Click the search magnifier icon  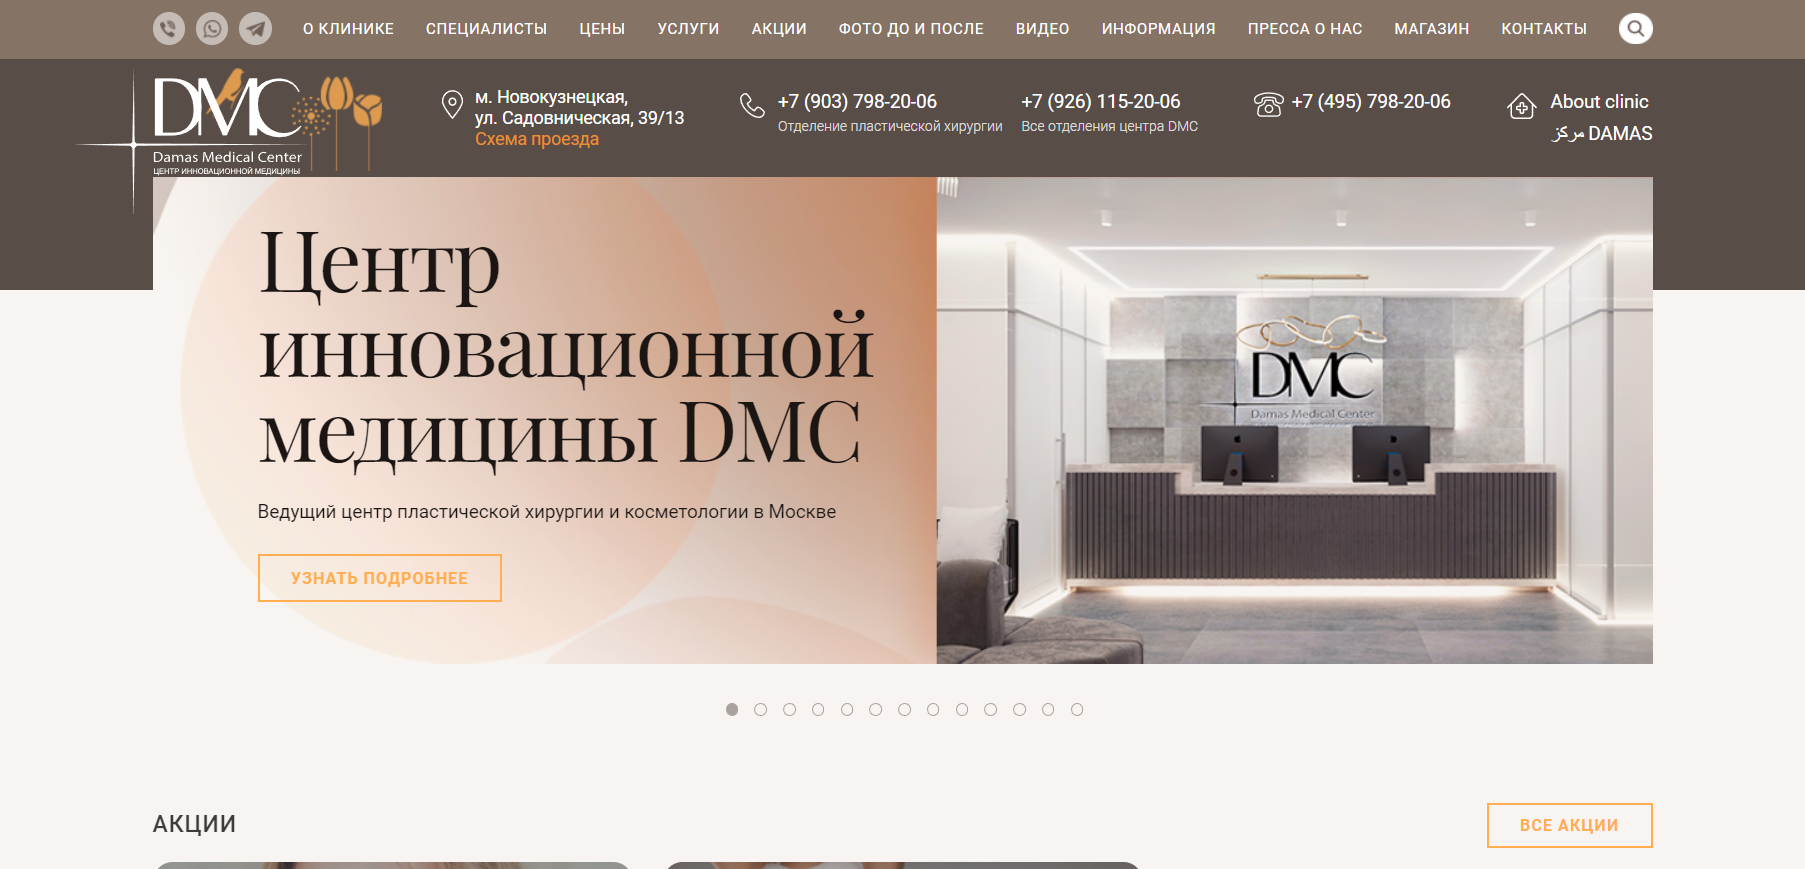tap(1635, 28)
